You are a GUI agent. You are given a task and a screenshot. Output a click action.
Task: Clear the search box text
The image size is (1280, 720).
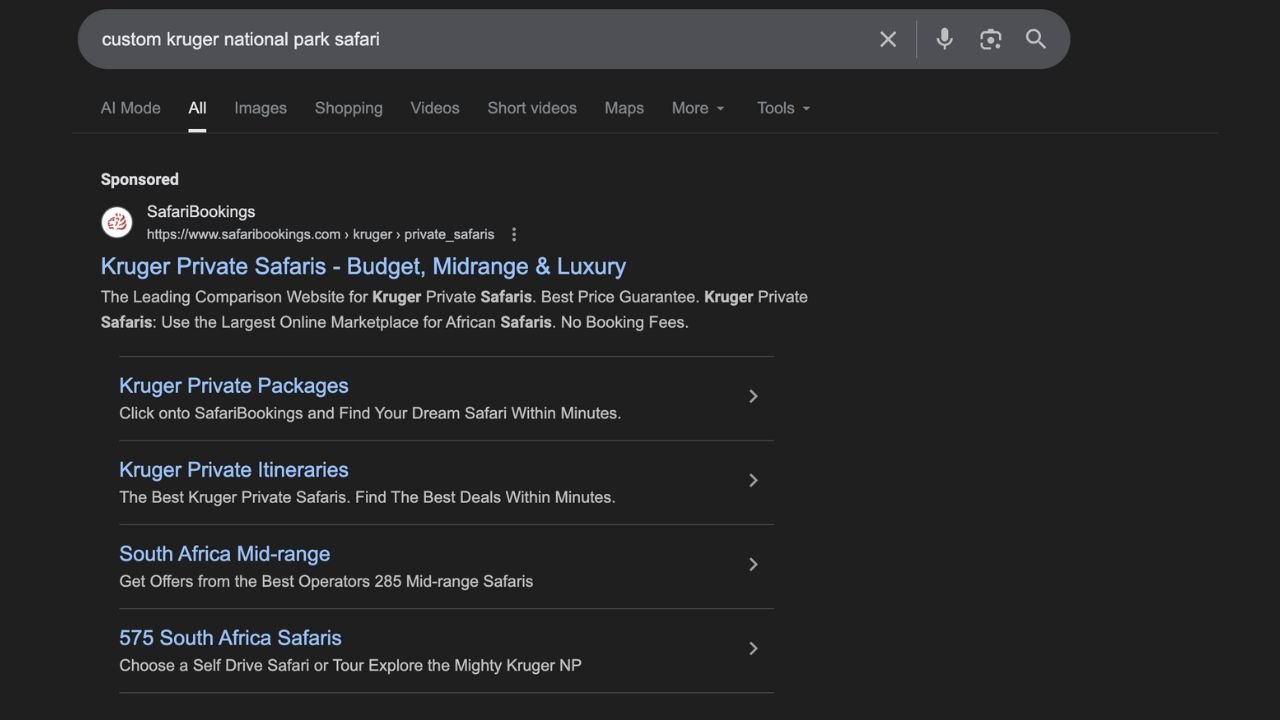[x=887, y=39]
